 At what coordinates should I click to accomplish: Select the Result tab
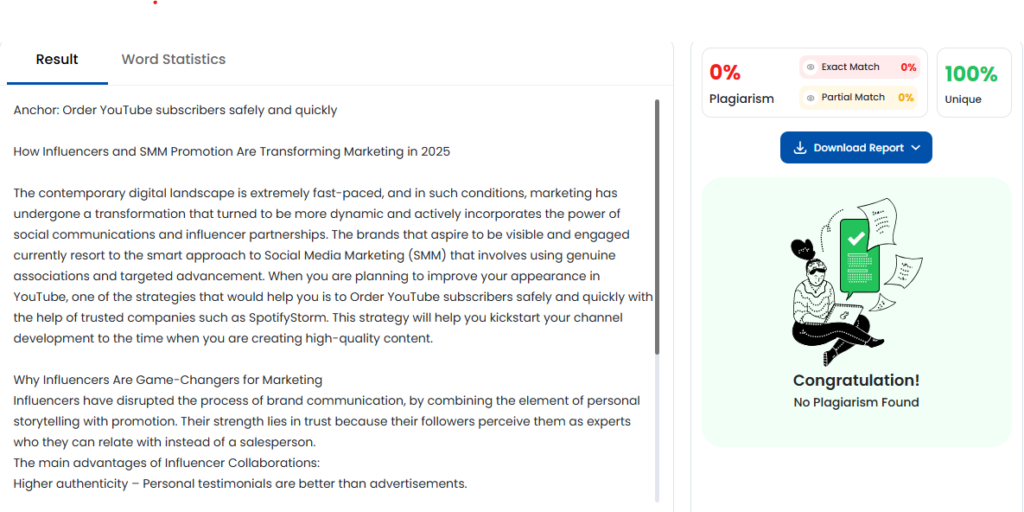pos(57,59)
